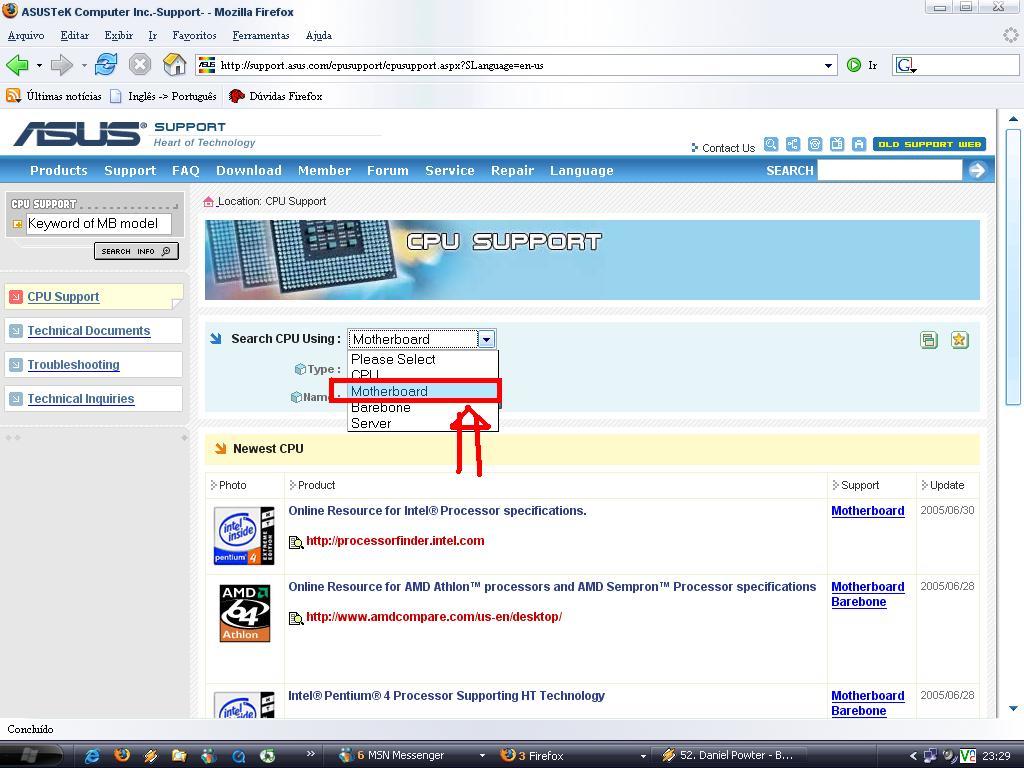
Task: Click the OLD SUPPORT WEB button
Action: [929, 144]
